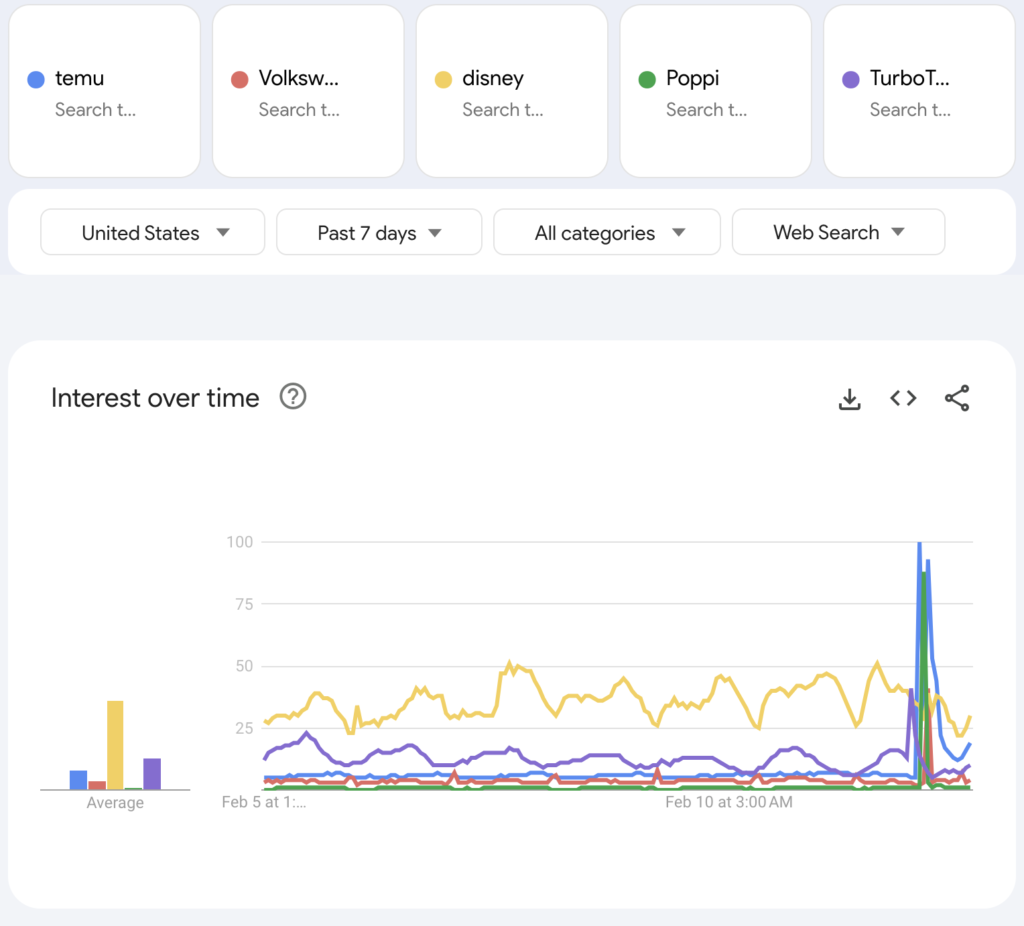Open the All categories dropdown
1024x926 pixels.
(x=607, y=233)
